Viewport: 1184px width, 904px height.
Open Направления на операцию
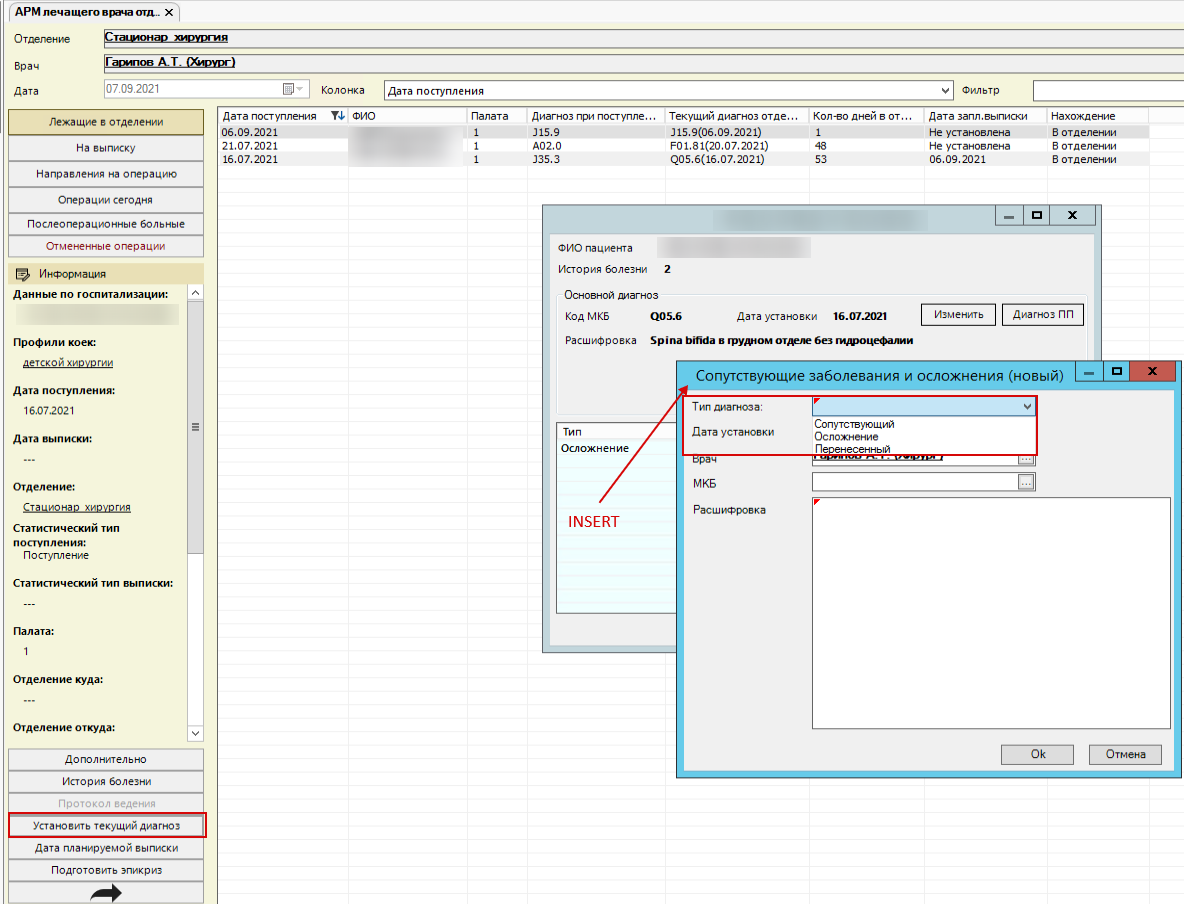pos(106,174)
